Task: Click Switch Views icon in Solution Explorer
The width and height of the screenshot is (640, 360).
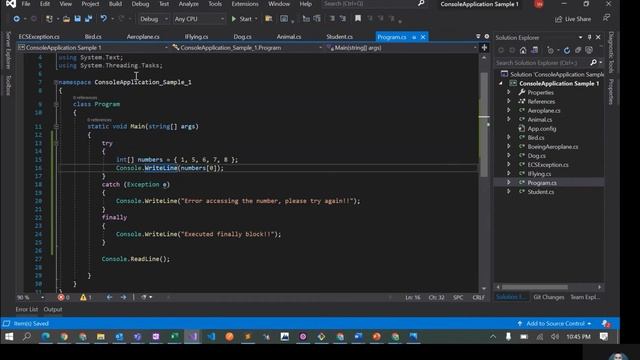Action: tap(534, 50)
